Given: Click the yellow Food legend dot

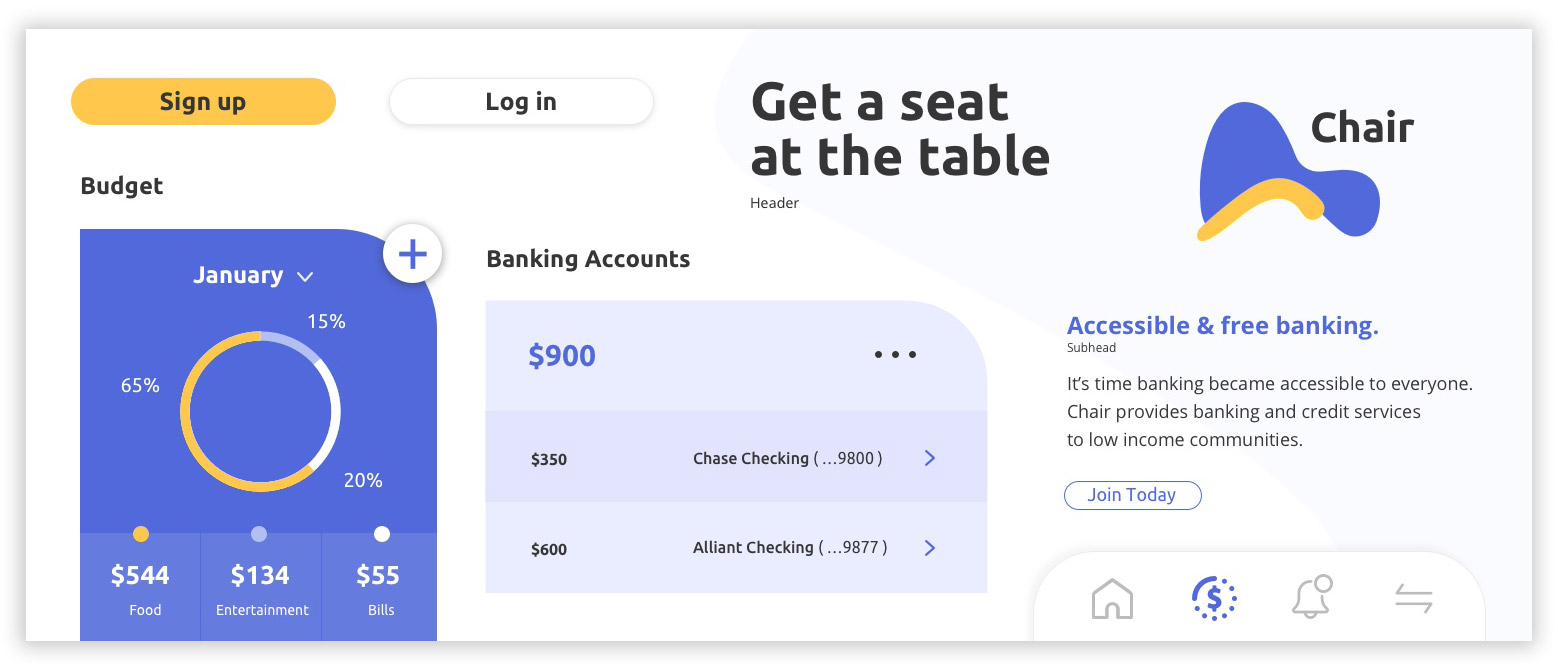Looking at the screenshot, I should click(x=141, y=534).
